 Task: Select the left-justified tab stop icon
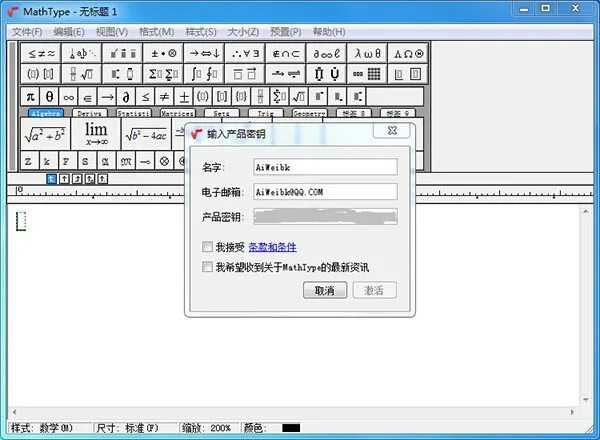(x=51, y=179)
